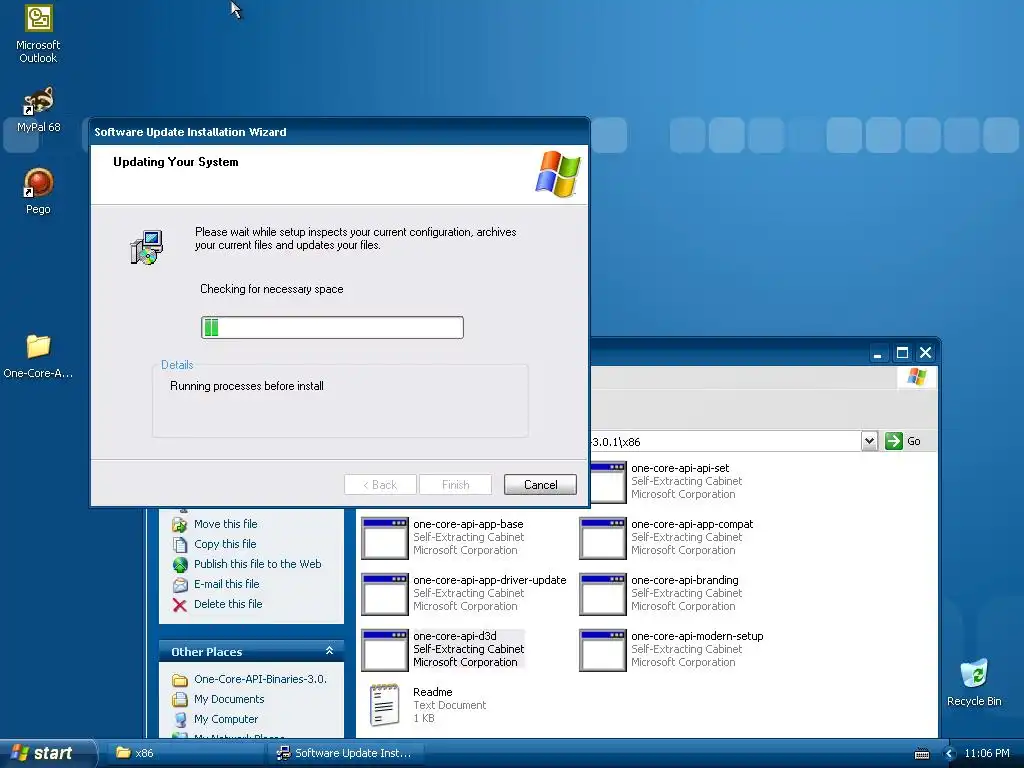Select the one-core-api-api-set file icon

click(x=607, y=482)
